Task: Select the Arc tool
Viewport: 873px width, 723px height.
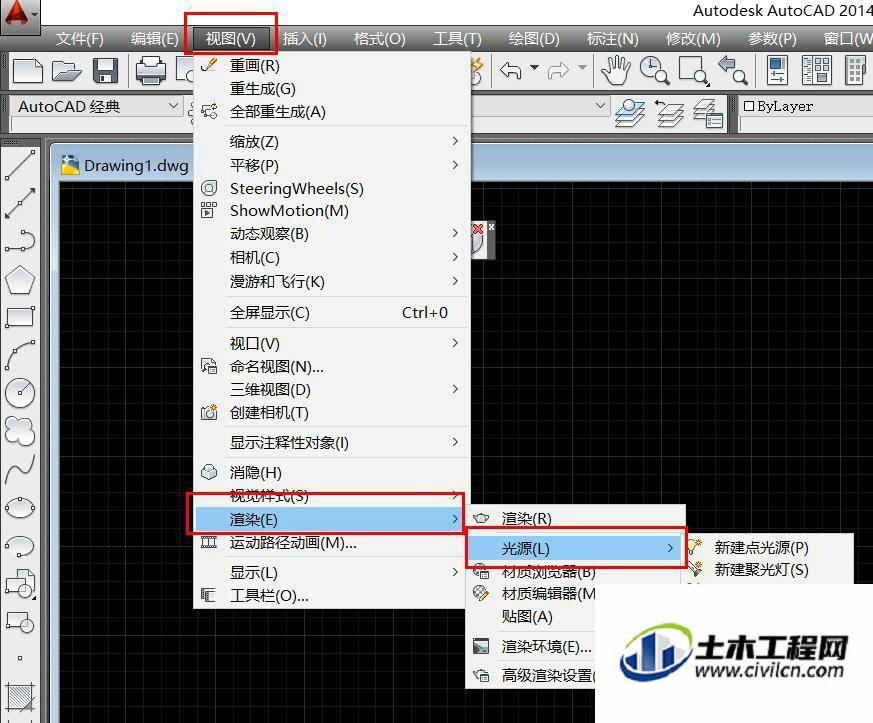Action: pyautogui.click(x=20, y=355)
